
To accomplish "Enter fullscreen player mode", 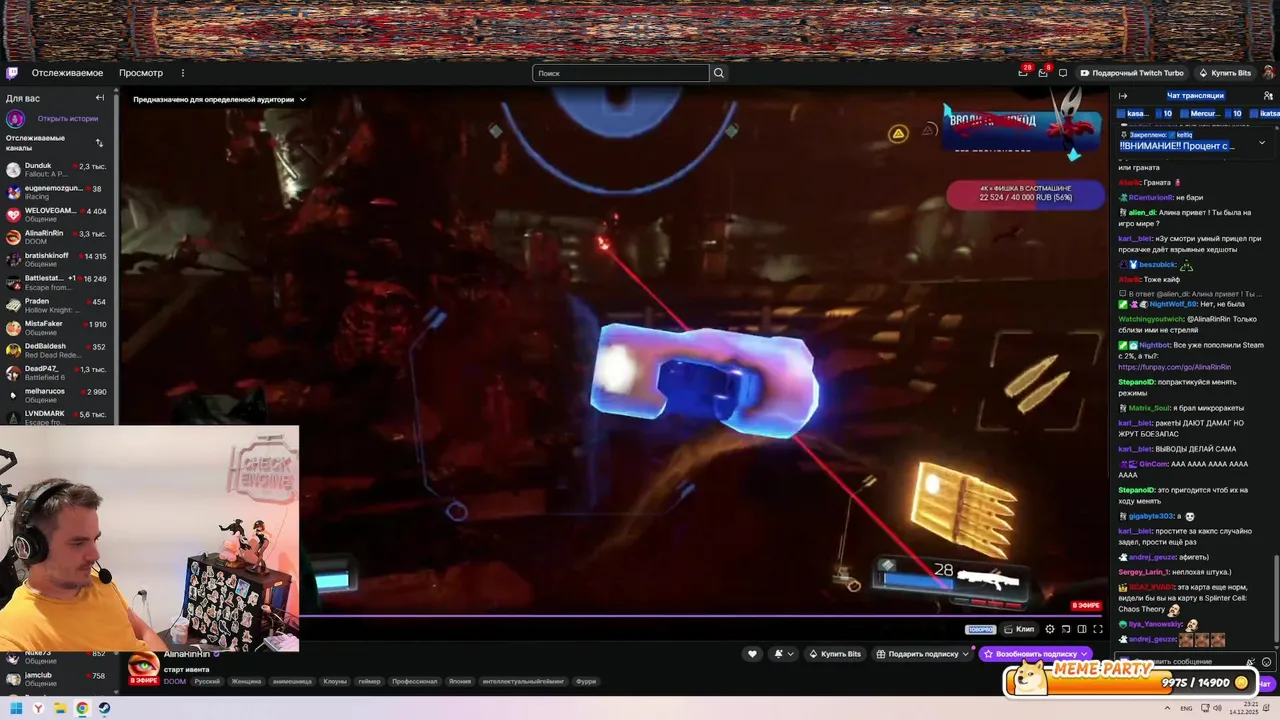I will (1097, 629).
